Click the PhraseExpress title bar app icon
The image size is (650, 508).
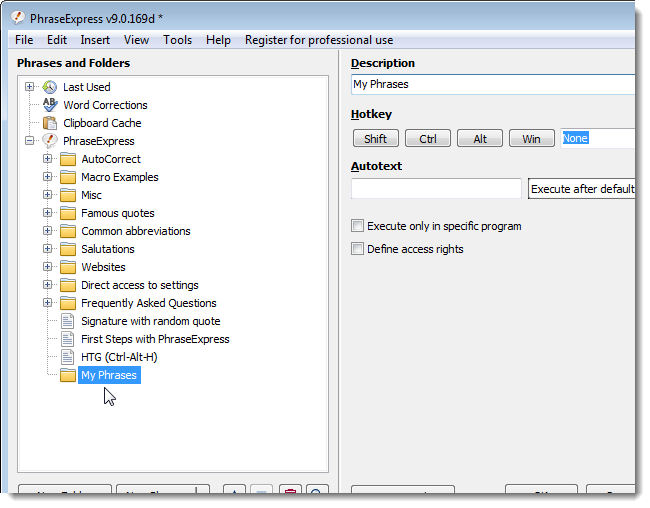point(18,17)
